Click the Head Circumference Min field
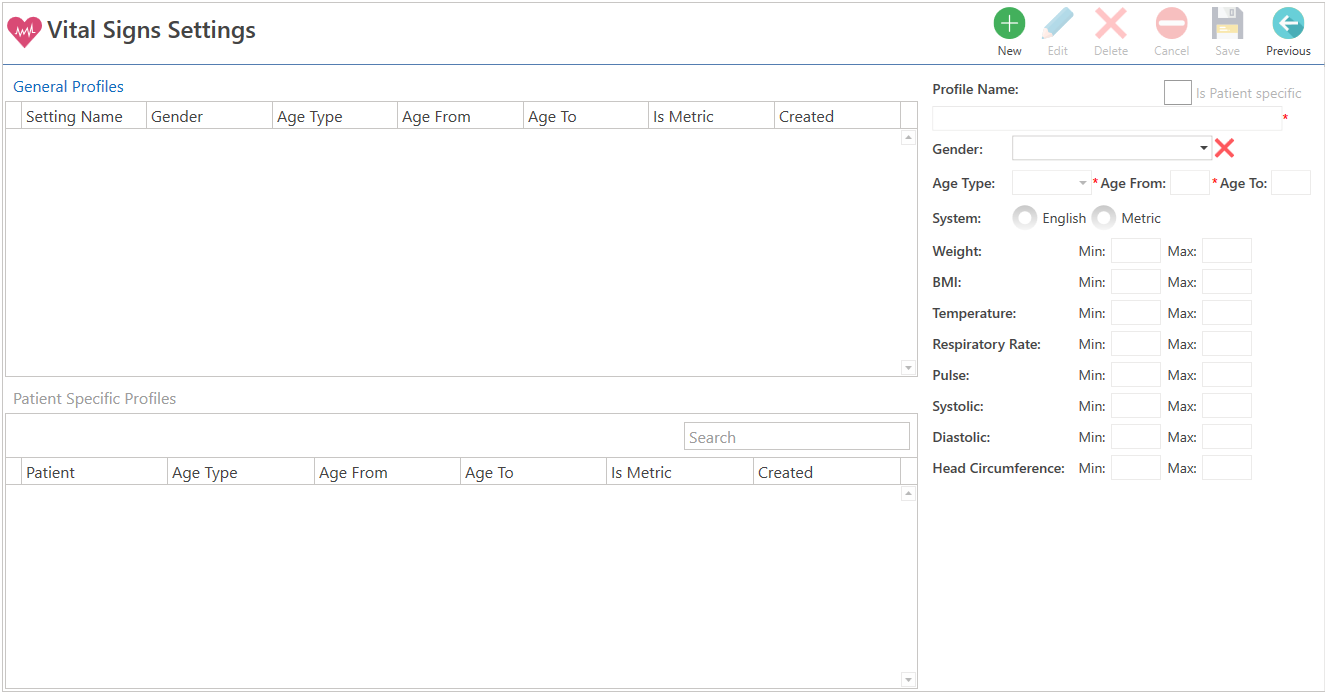Image resolution: width=1330 pixels, height=695 pixels. coord(1136,468)
